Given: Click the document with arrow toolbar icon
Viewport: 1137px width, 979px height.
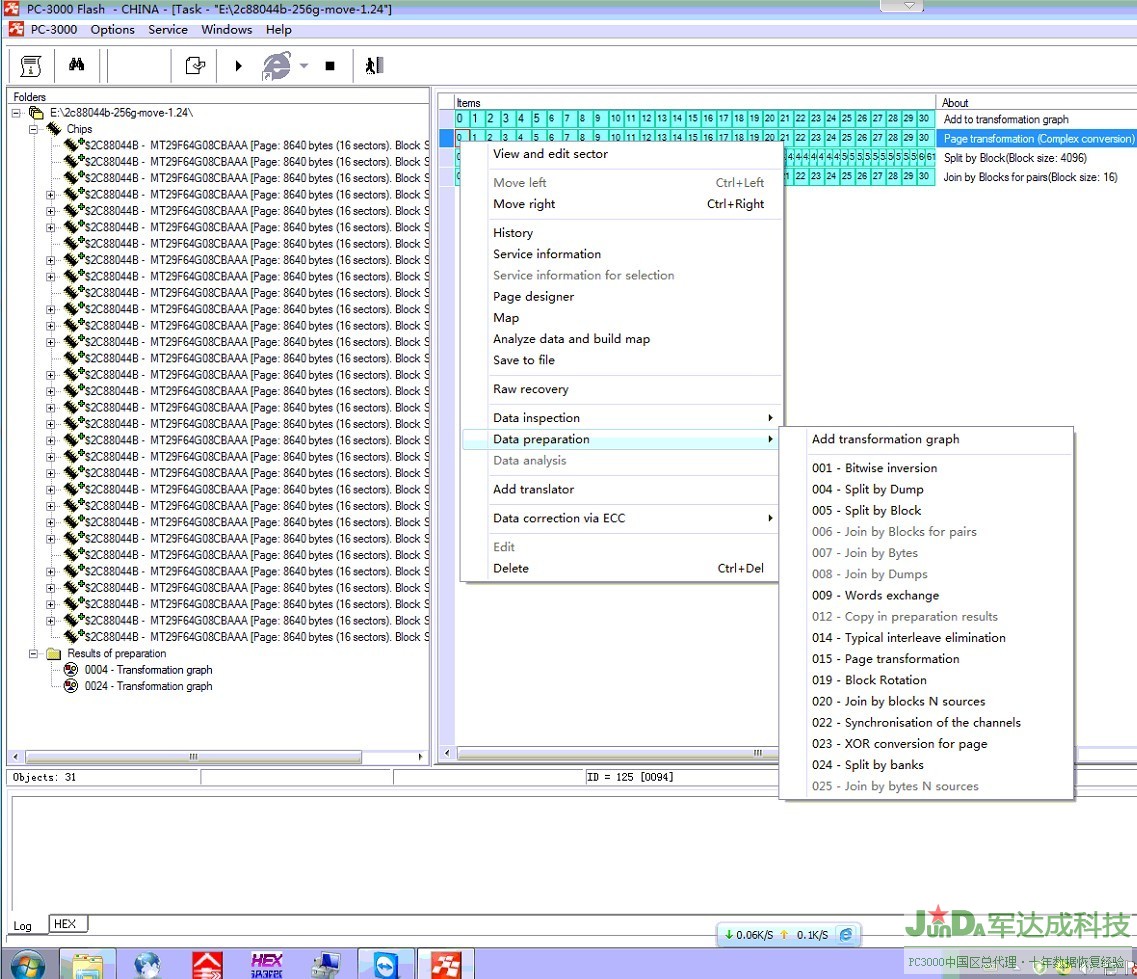Looking at the screenshot, I should click(x=195, y=66).
